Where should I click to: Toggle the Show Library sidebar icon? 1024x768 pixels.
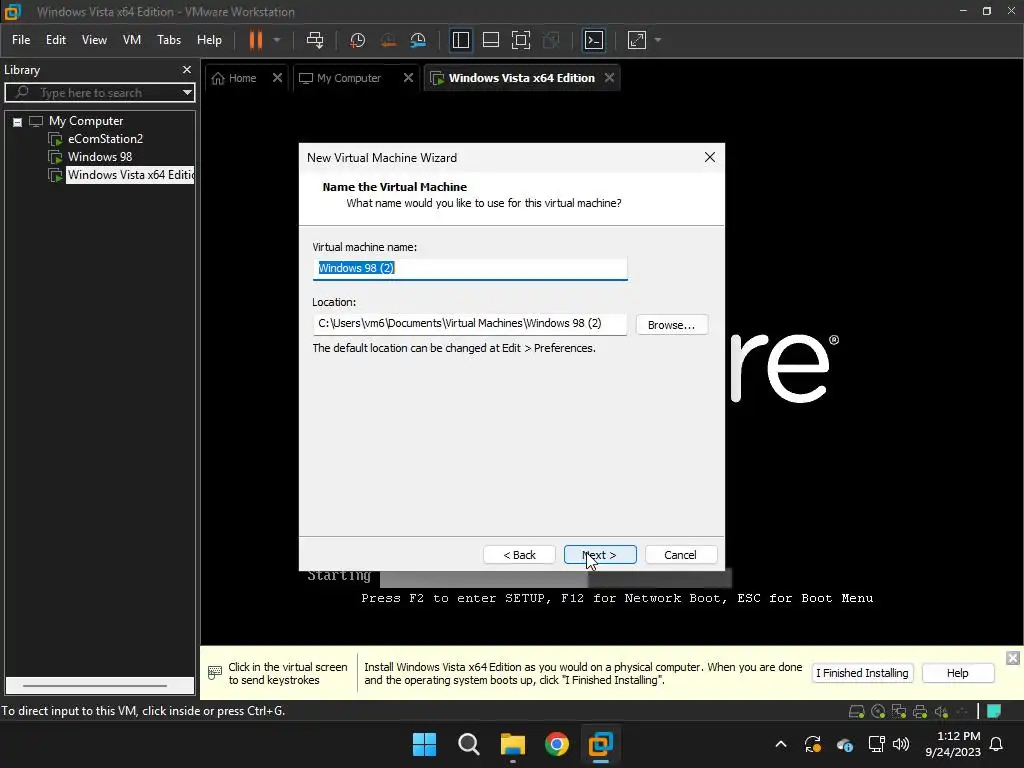pyautogui.click(x=460, y=40)
